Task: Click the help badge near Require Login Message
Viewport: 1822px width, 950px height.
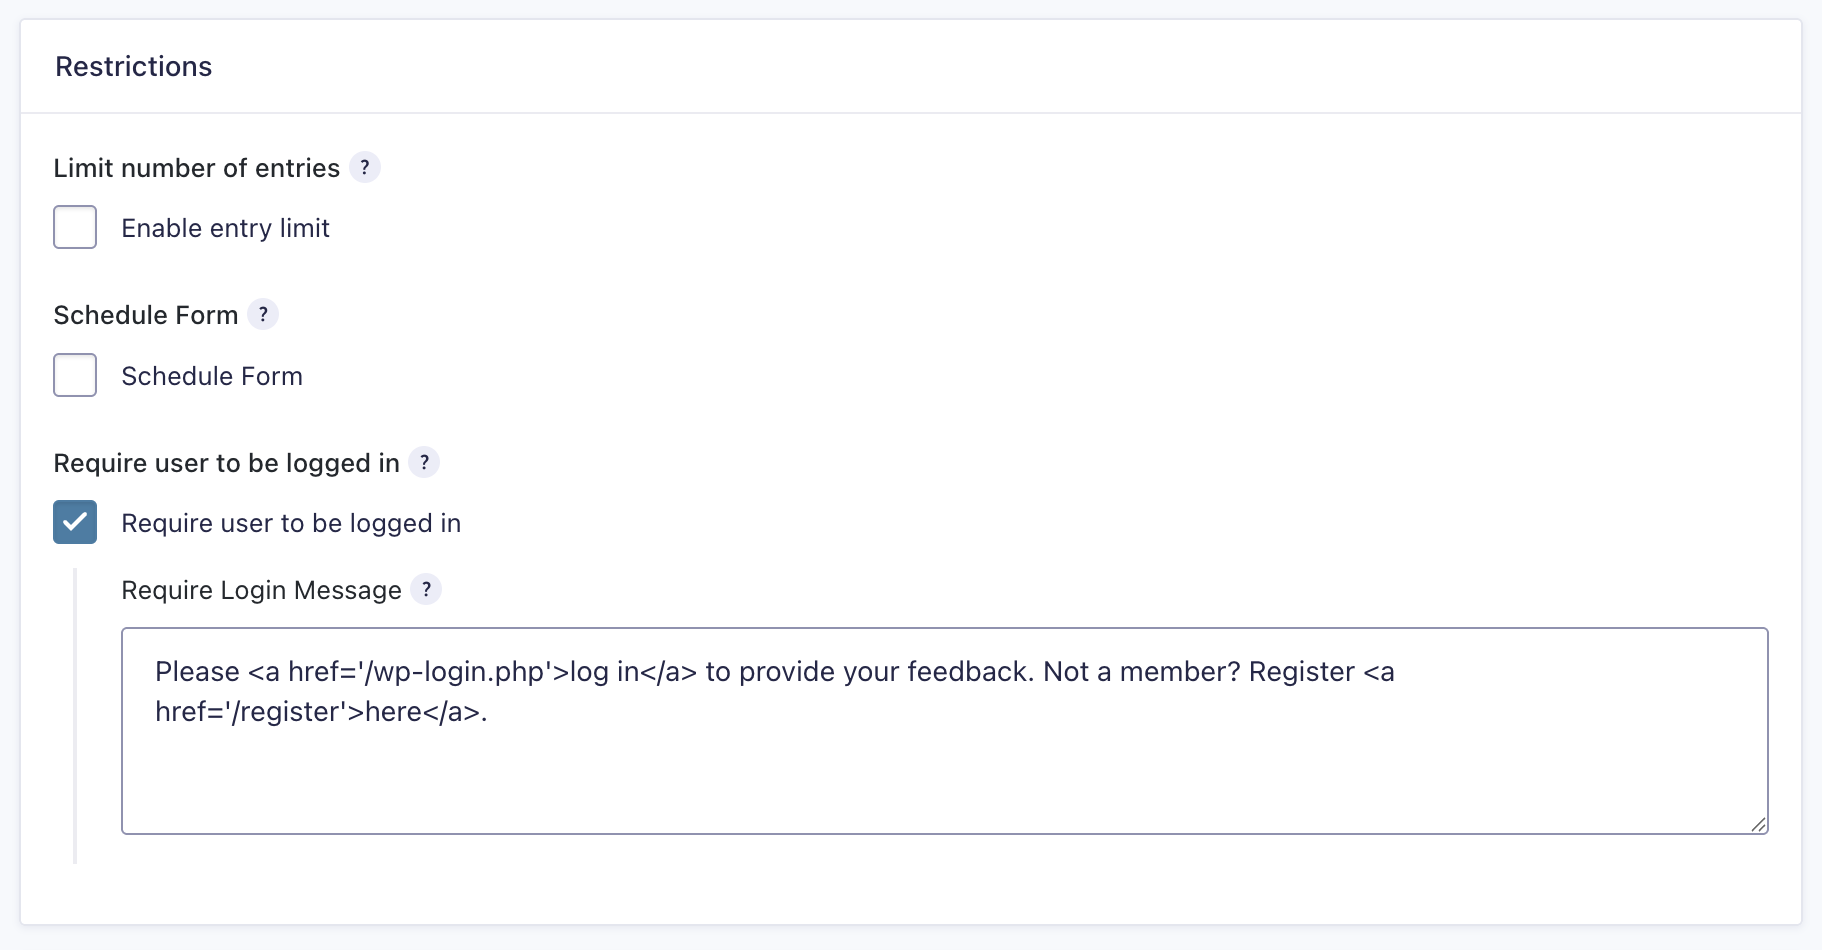Action: pos(427,589)
